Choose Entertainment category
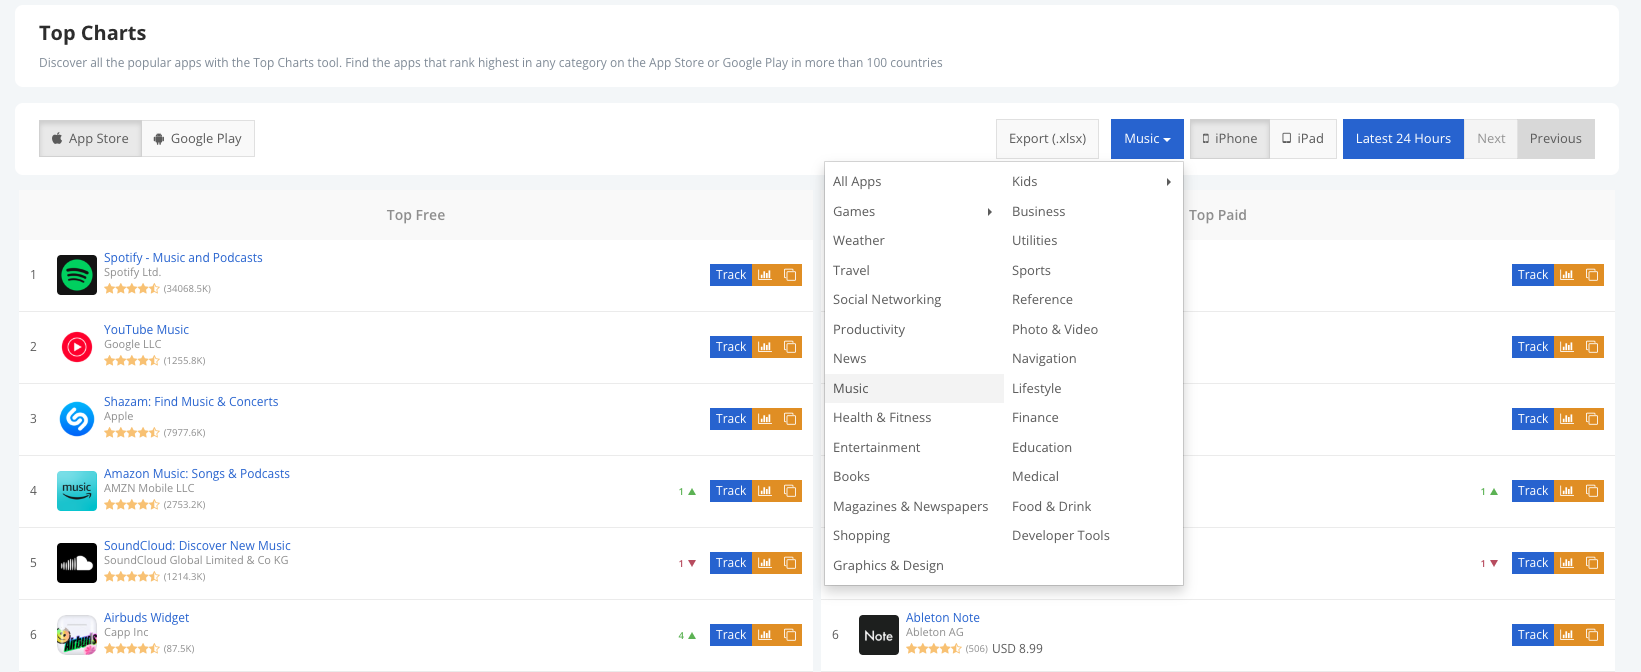This screenshot has height=672, width=1641. 914,447
